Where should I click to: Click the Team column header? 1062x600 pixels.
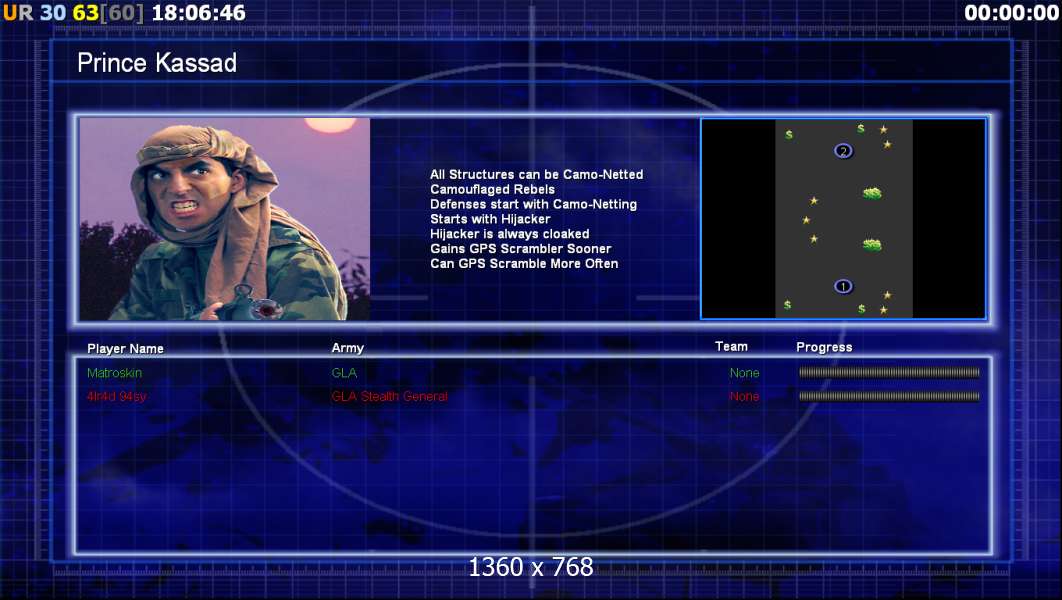tap(731, 346)
